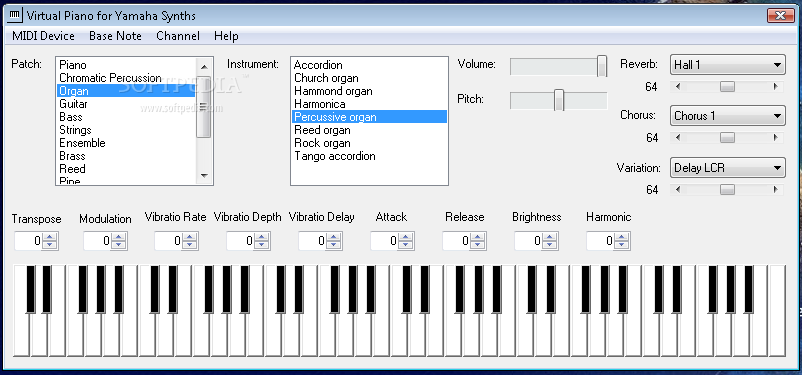Viewport: 802px width, 375px height.
Task: Decrease Vibratio Rate with down arrow
Action: point(189,245)
